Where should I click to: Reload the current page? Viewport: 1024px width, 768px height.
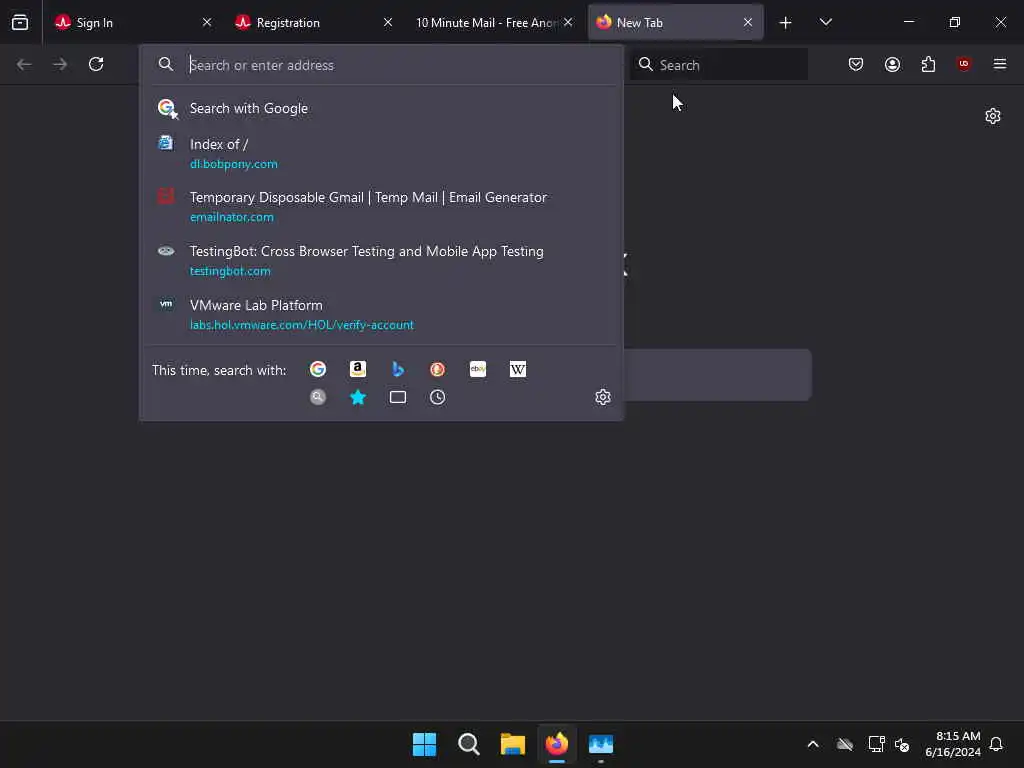pyautogui.click(x=96, y=64)
